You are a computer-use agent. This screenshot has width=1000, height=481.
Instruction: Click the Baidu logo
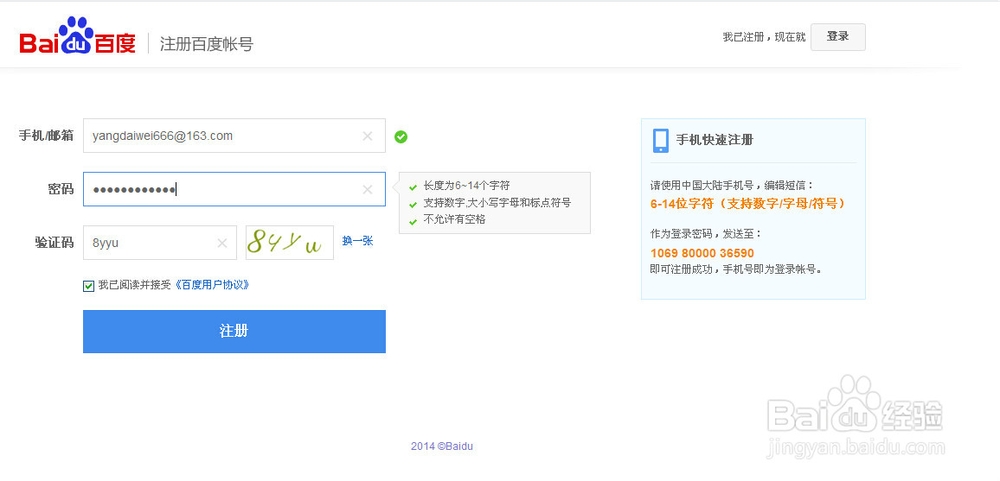click(77, 37)
